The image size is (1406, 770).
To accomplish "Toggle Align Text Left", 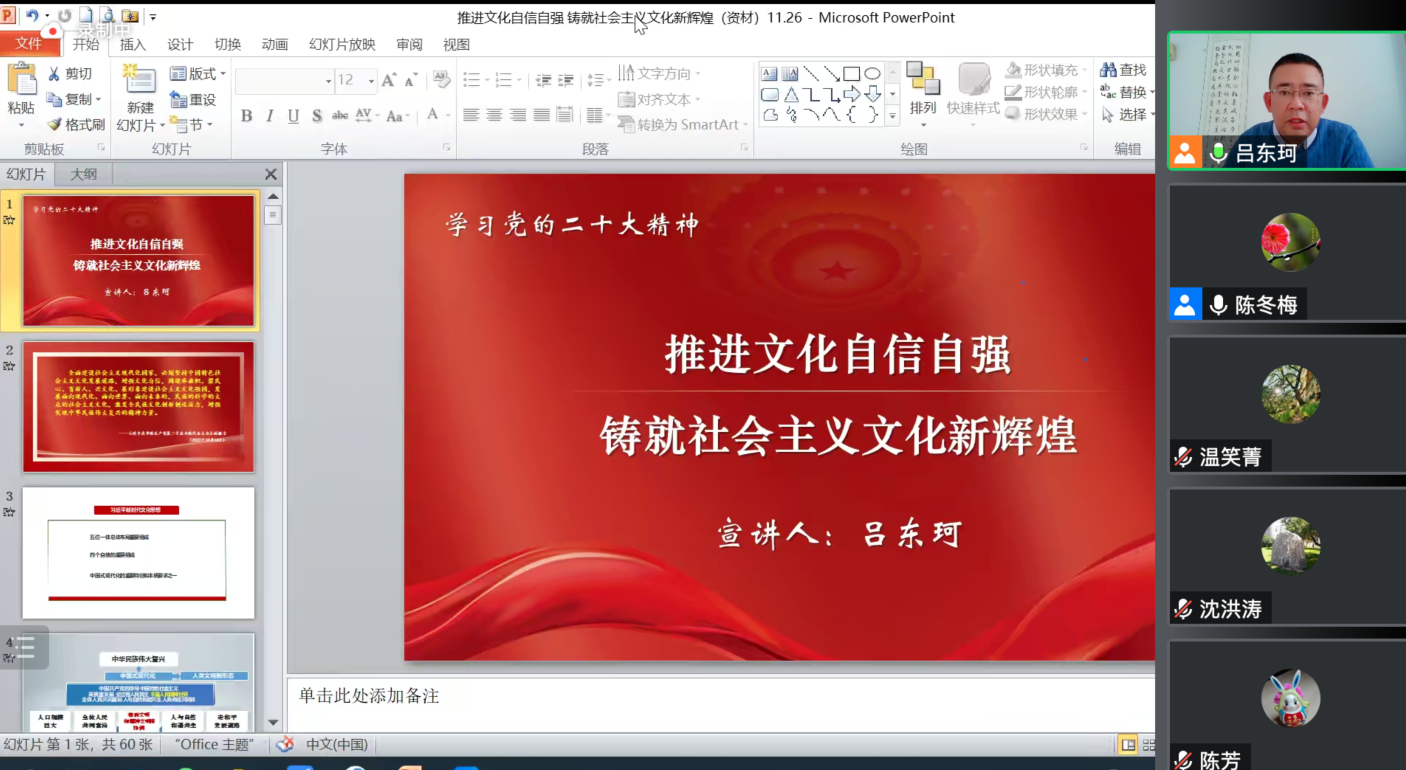I will click(x=470, y=115).
